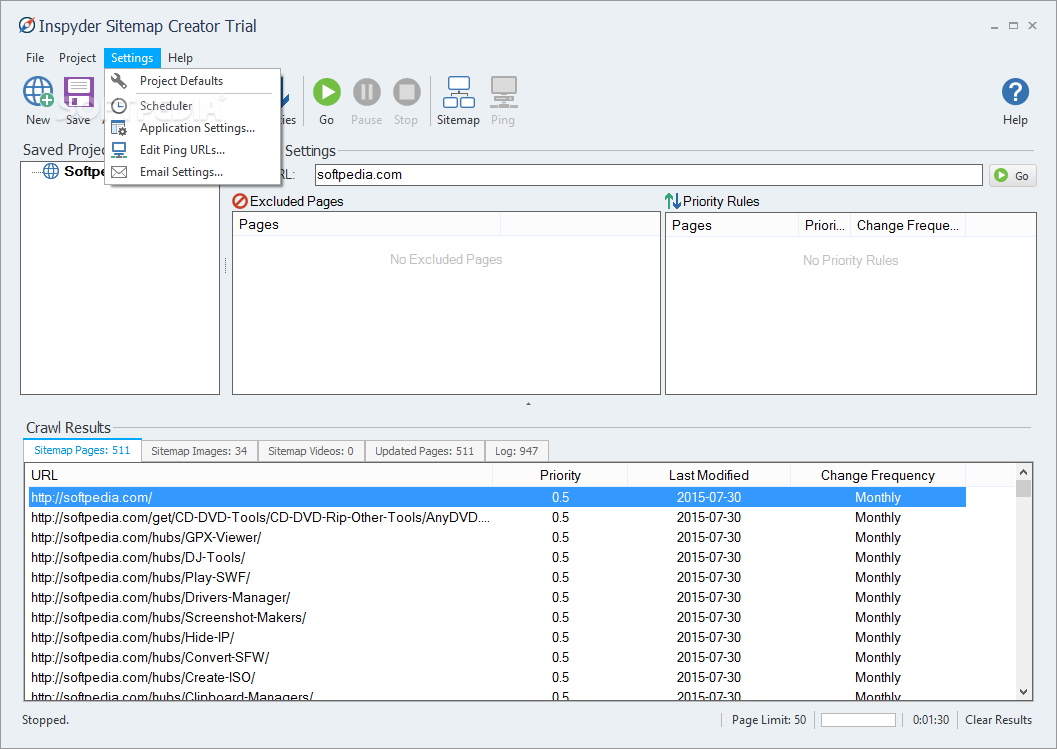Click the Priority Rules arrows icon

(x=672, y=201)
